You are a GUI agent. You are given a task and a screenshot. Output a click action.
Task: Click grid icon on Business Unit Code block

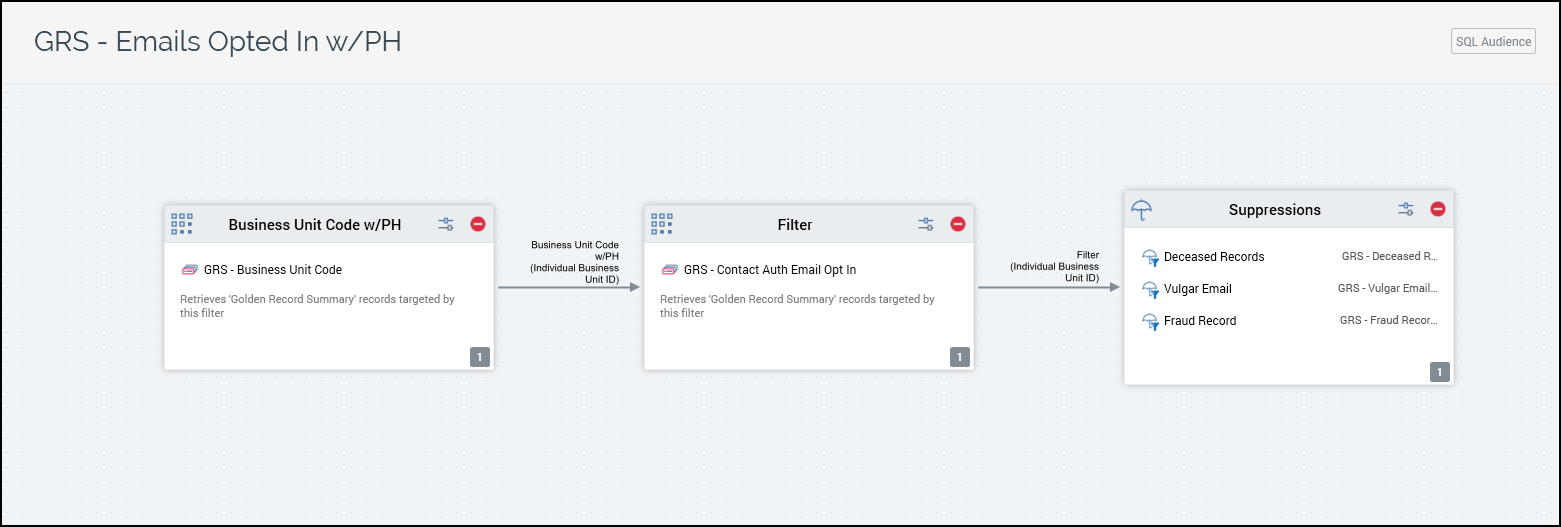click(x=182, y=224)
